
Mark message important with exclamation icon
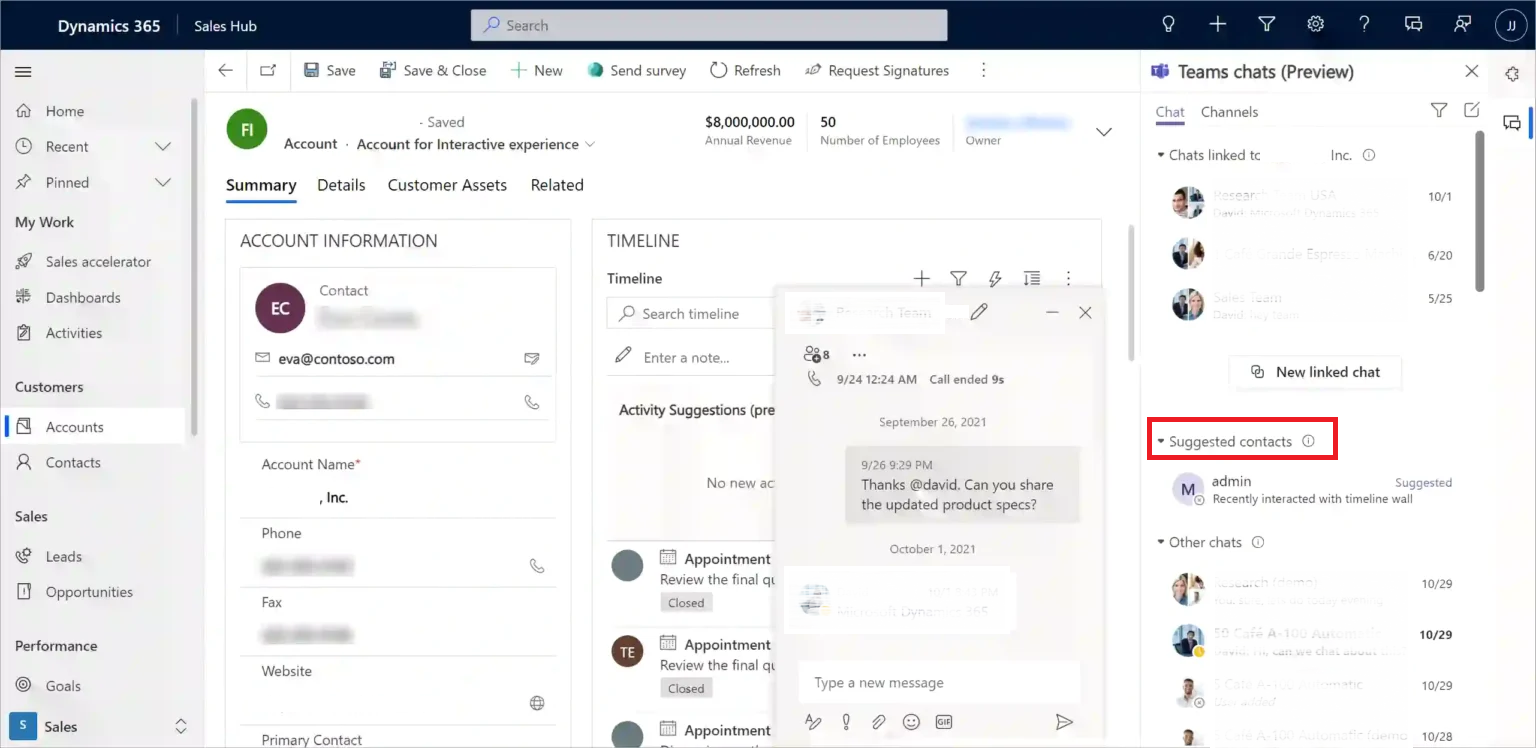click(846, 721)
